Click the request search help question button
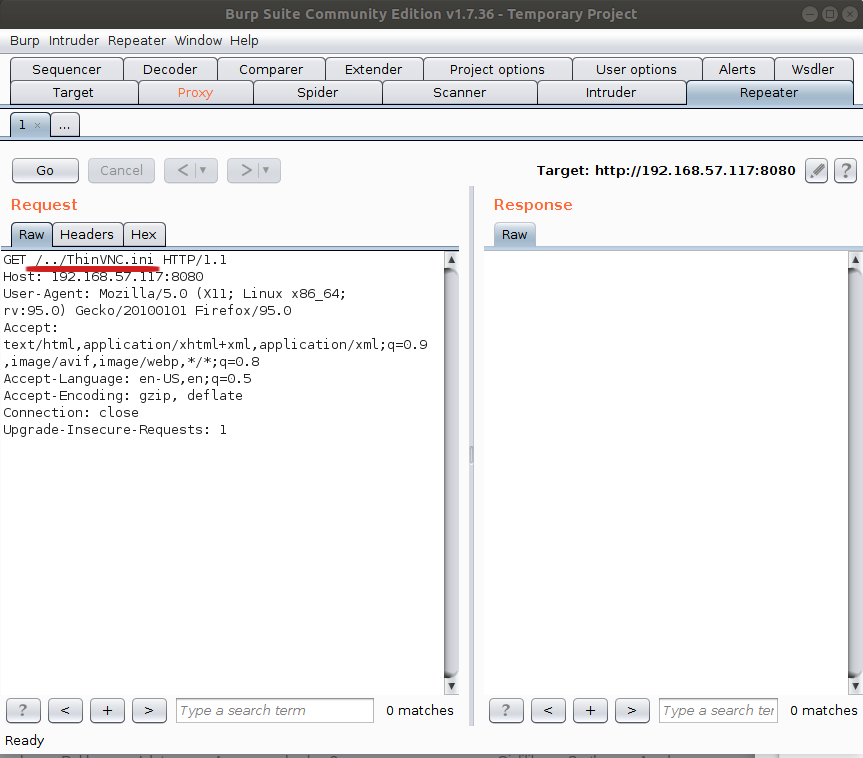 (23, 711)
